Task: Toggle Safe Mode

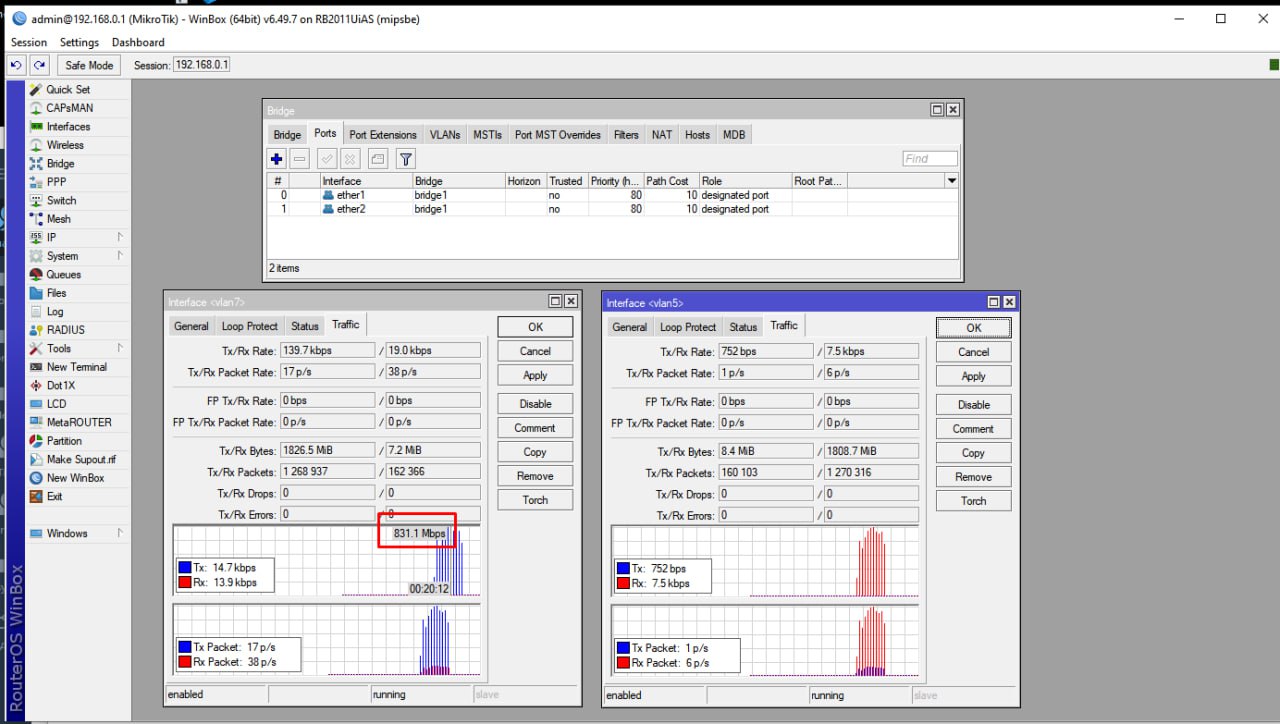Action: pyautogui.click(x=89, y=65)
